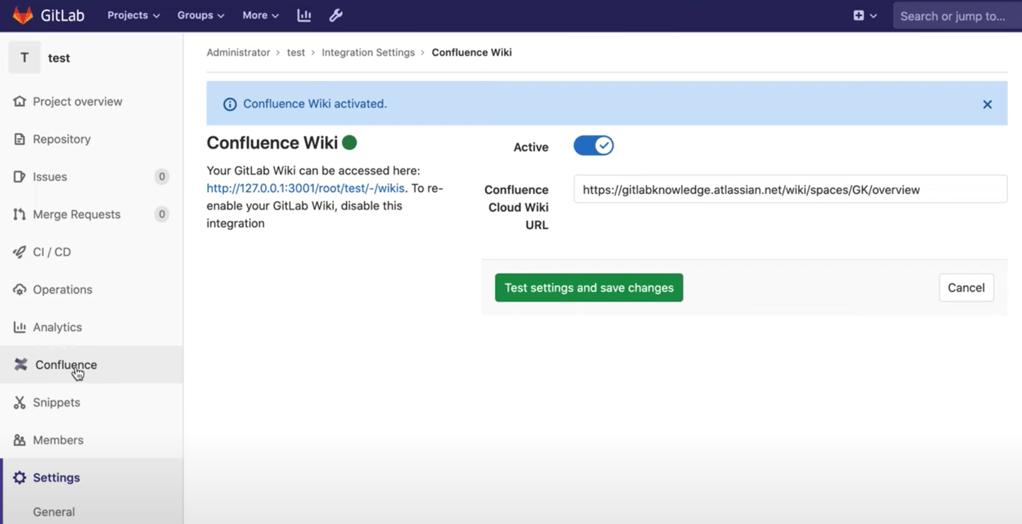Open the admin area wrench icon
This screenshot has height=524, width=1022.
click(x=336, y=16)
